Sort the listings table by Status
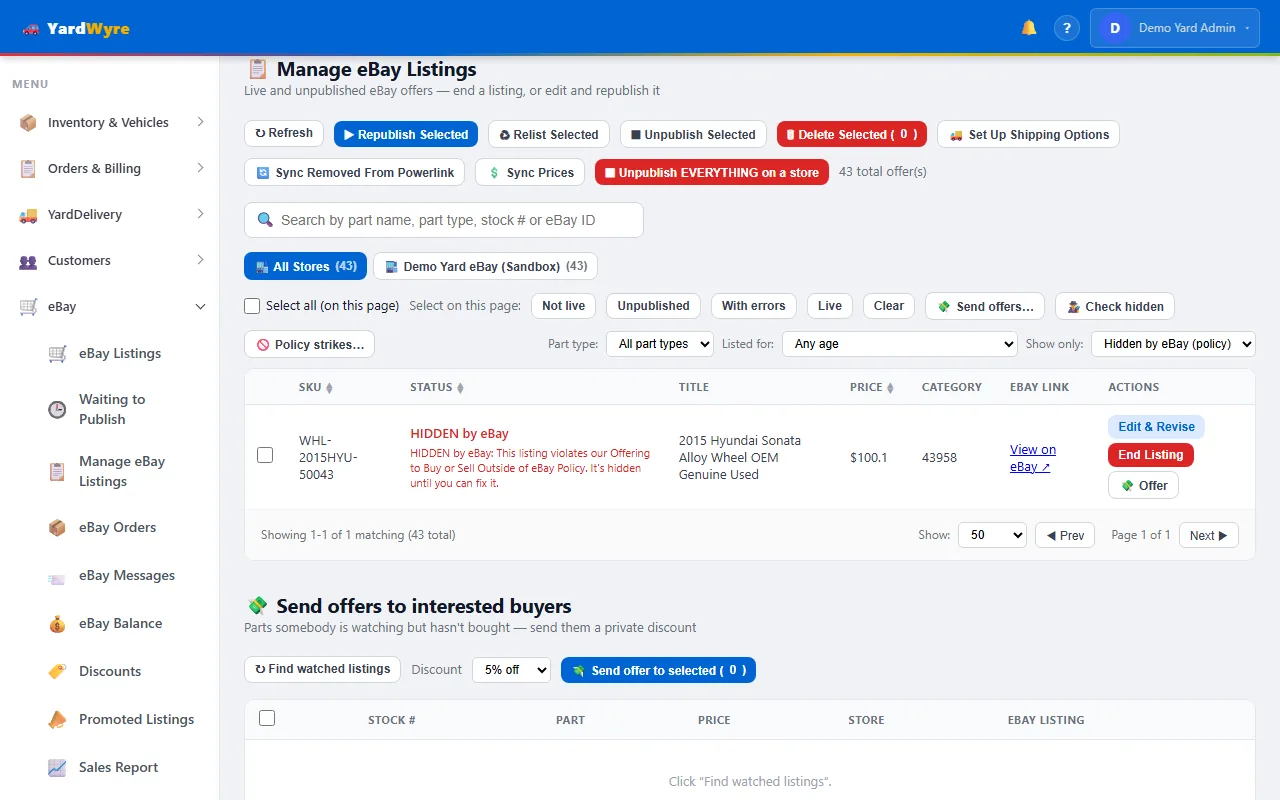The image size is (1280, 800). (437, 387)
